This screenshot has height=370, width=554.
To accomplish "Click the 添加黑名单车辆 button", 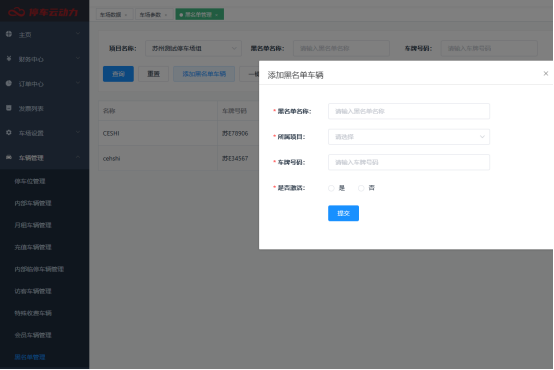I will pyautogui.click(x=204, y=74).
